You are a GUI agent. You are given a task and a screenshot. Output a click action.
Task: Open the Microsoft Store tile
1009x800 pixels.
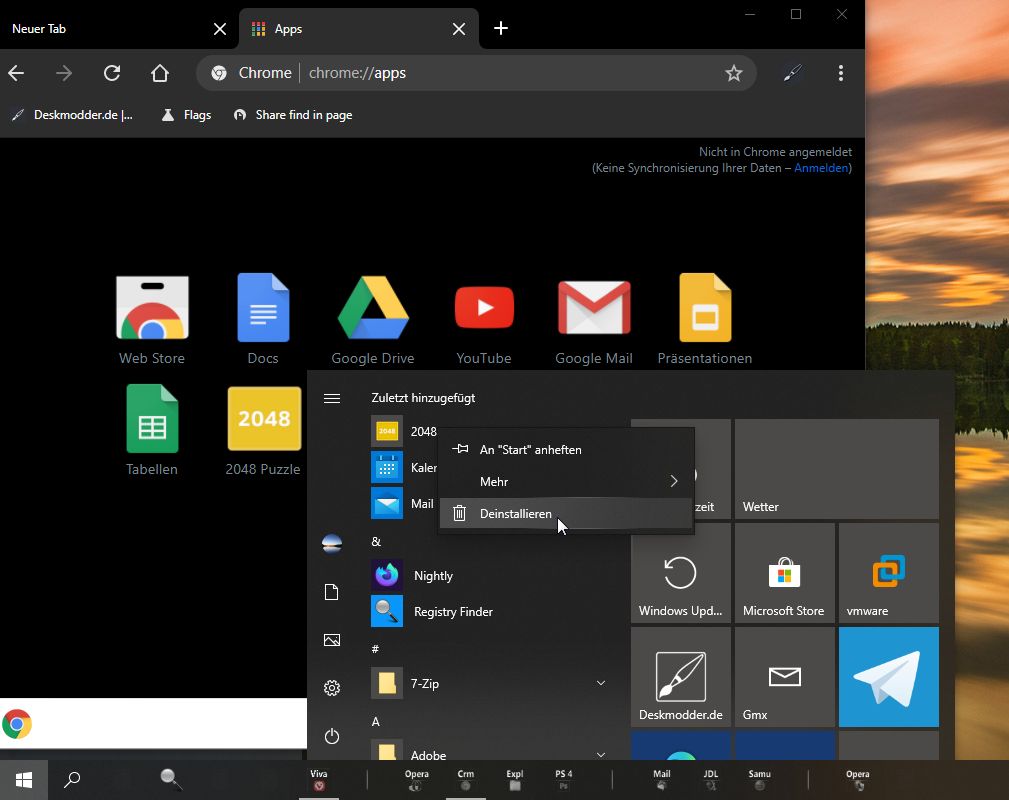[x=784, y=573]
